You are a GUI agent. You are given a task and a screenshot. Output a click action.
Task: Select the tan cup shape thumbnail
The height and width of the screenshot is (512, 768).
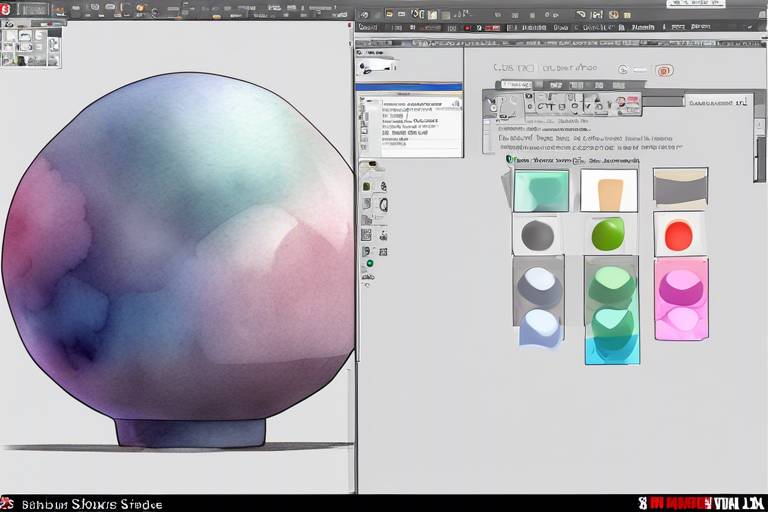609,191
